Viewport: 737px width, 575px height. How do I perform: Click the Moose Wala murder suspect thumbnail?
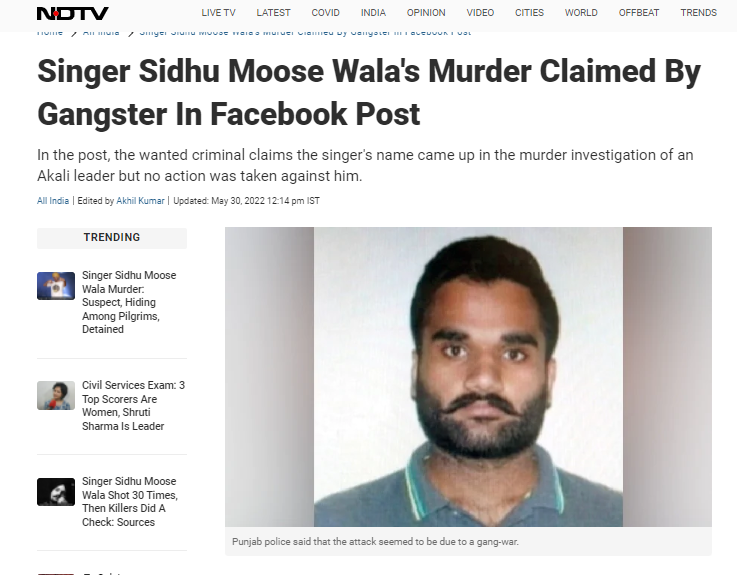[x=56, y=286]
